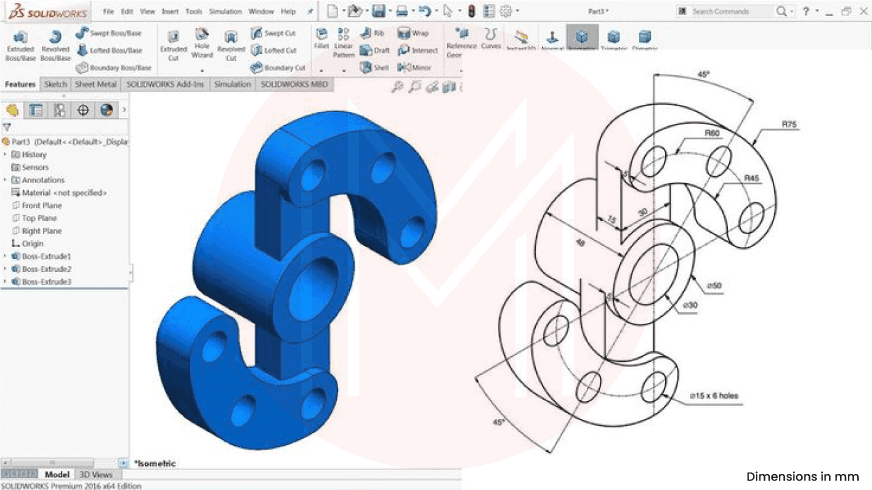Select the Shell feature icon

click(374, 67)
